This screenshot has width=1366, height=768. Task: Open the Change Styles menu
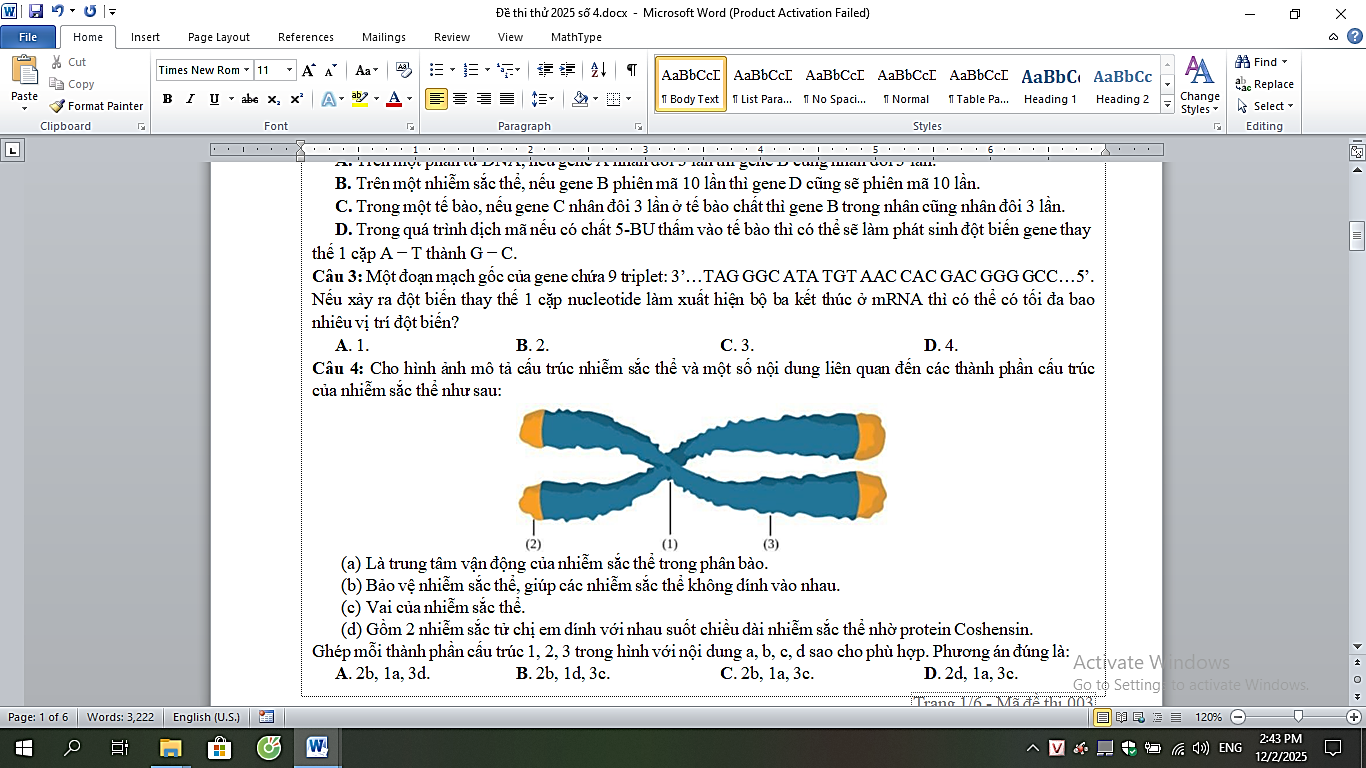click(1199, 86)
